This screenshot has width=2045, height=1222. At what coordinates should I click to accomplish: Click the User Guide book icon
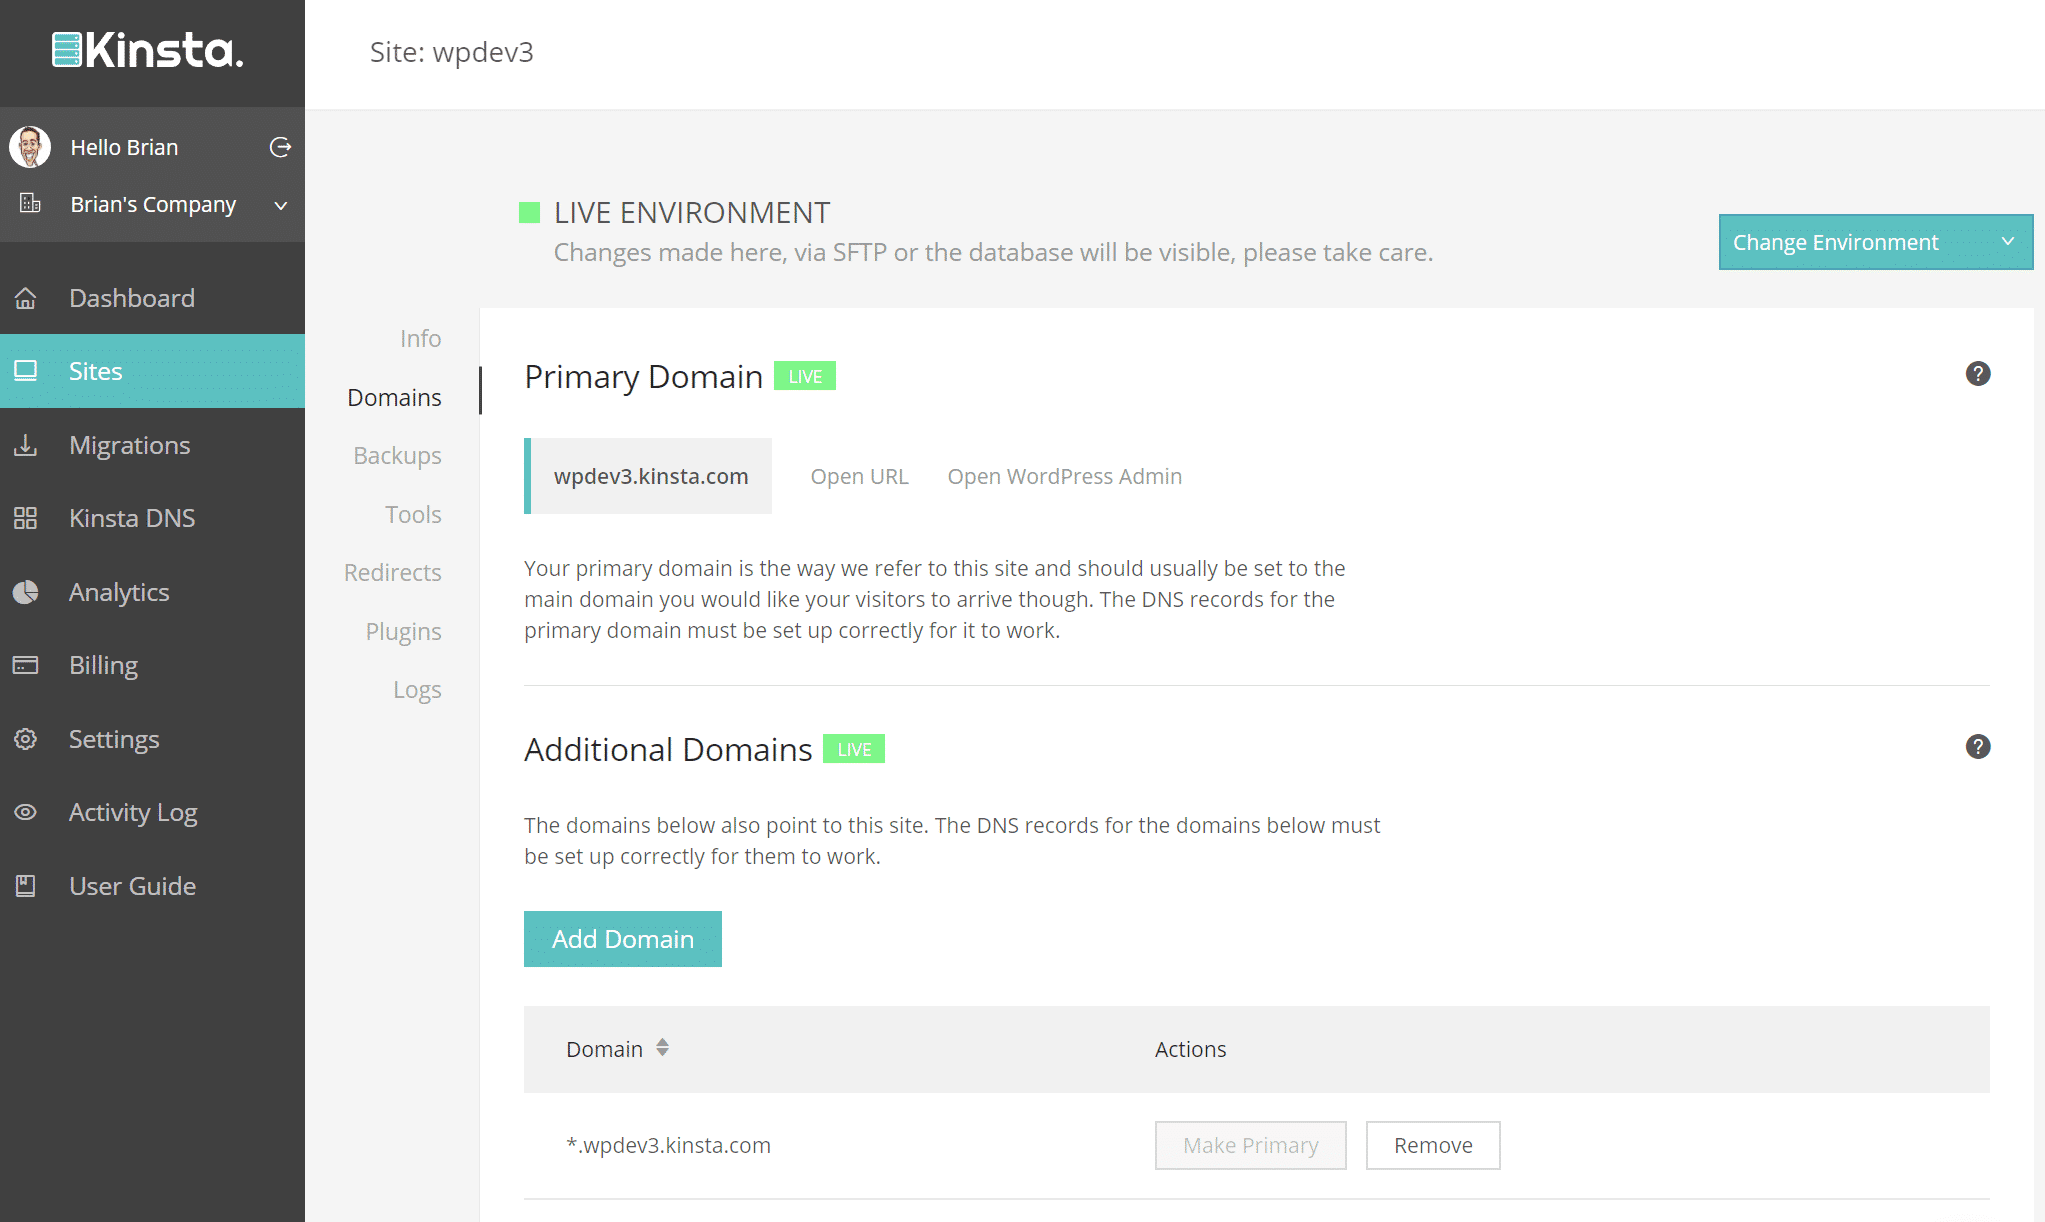pyautogui.click(x=25, y=886)
